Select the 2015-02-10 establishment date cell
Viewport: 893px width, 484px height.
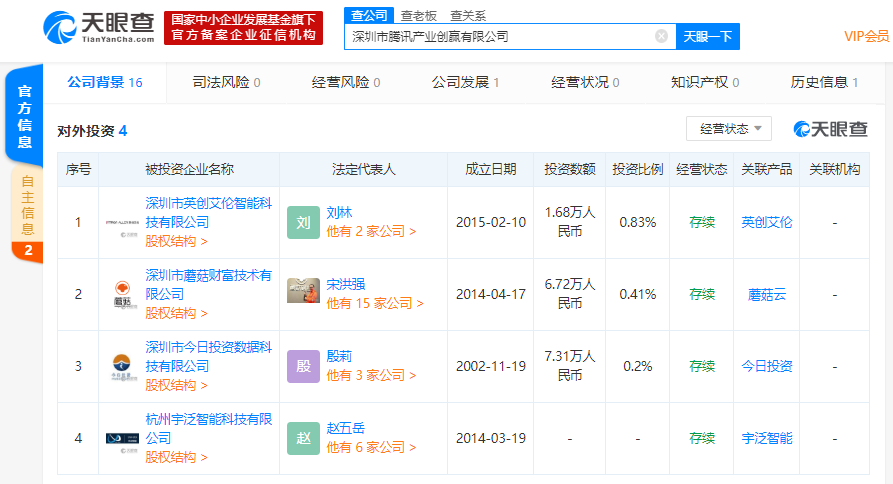point(490,223)
